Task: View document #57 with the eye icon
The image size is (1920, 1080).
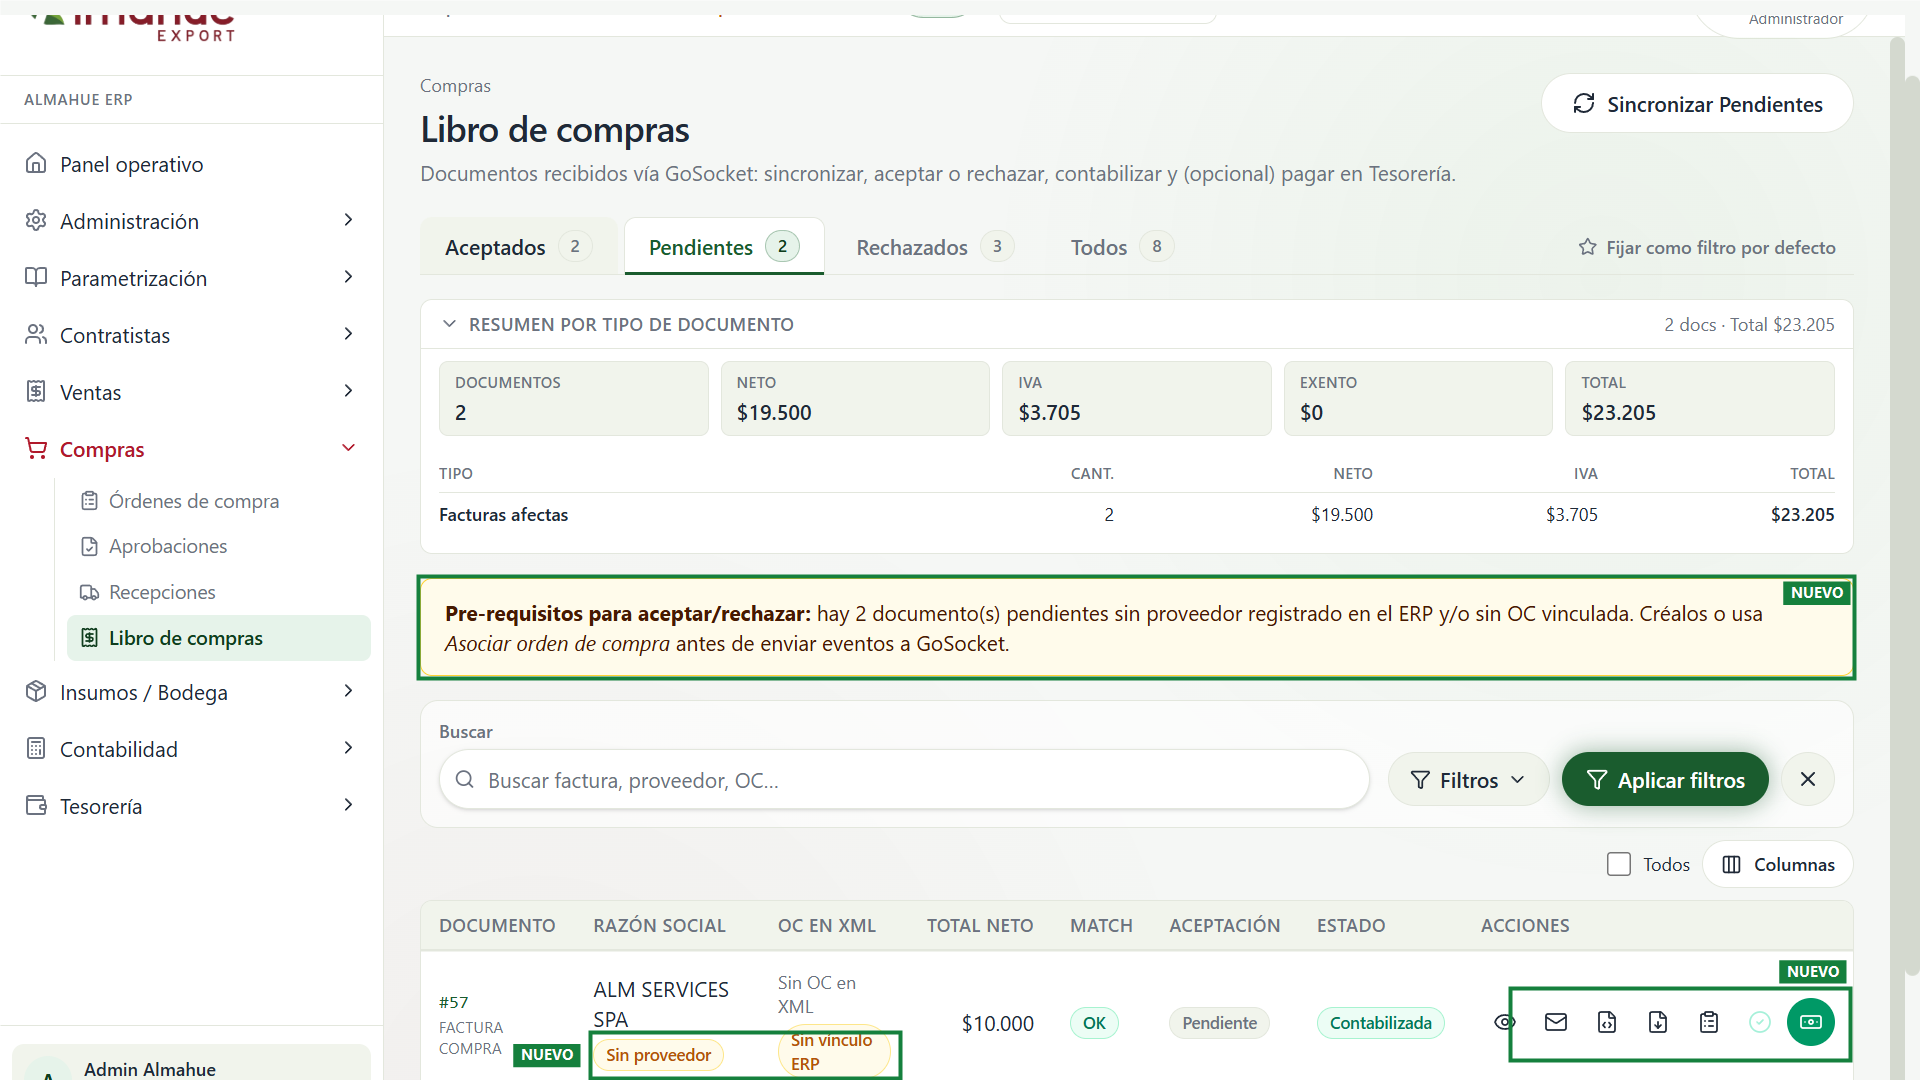Action: click(x=1505, y=1022)
